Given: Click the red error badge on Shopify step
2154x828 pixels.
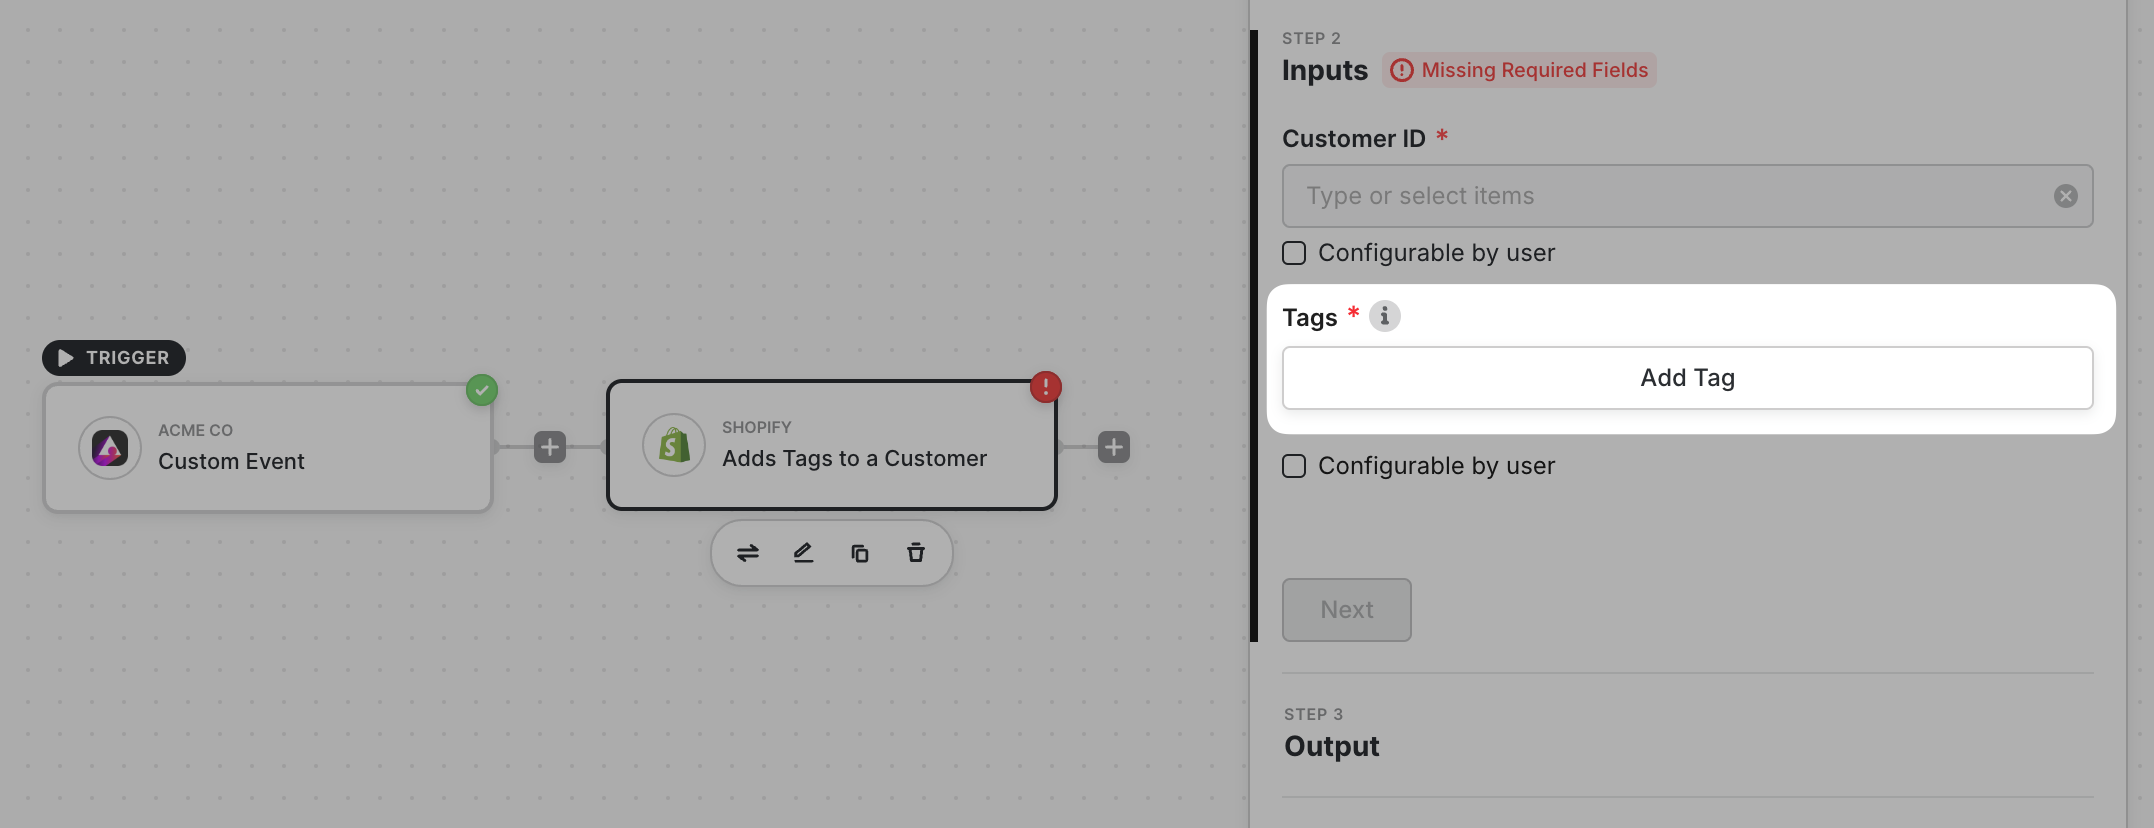Looking at the screenshot, I should (x=1045, y=387).
